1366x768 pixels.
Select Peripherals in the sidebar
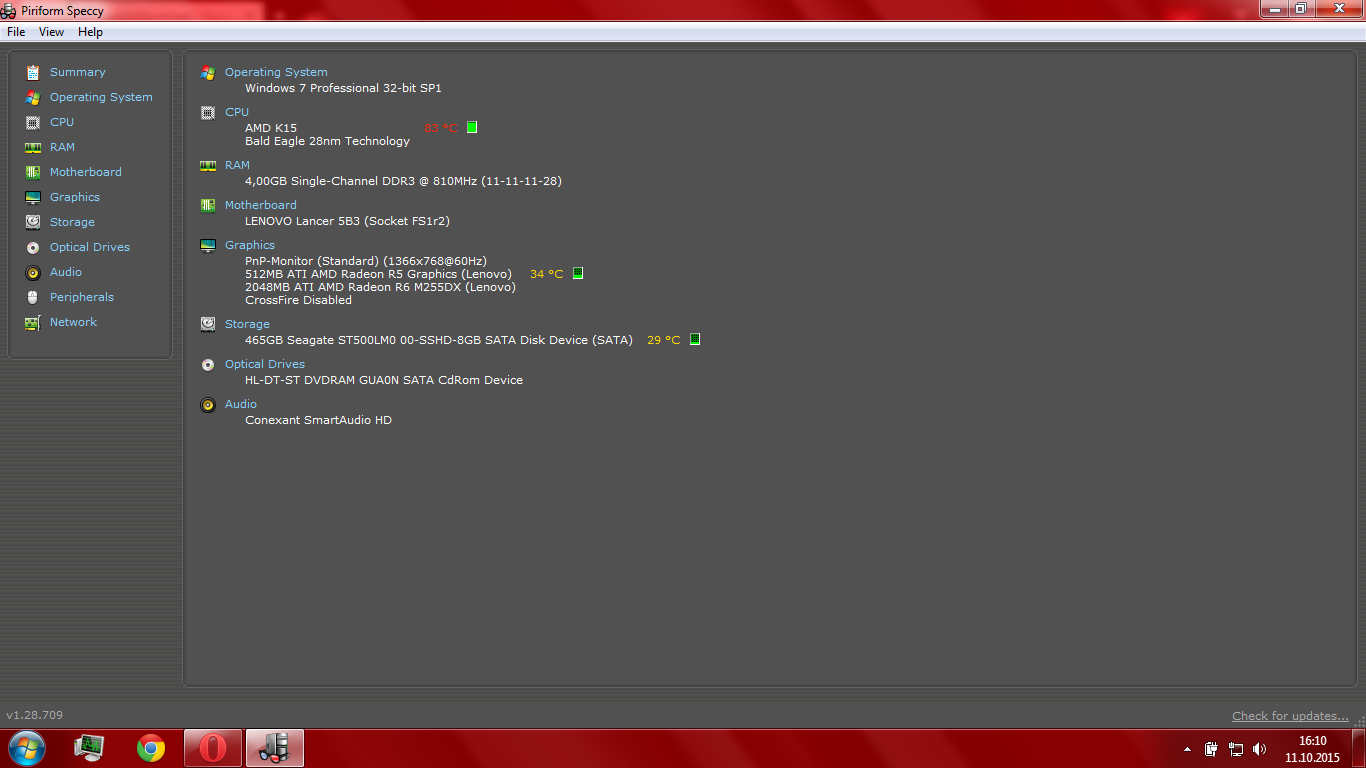click(82, 297)
